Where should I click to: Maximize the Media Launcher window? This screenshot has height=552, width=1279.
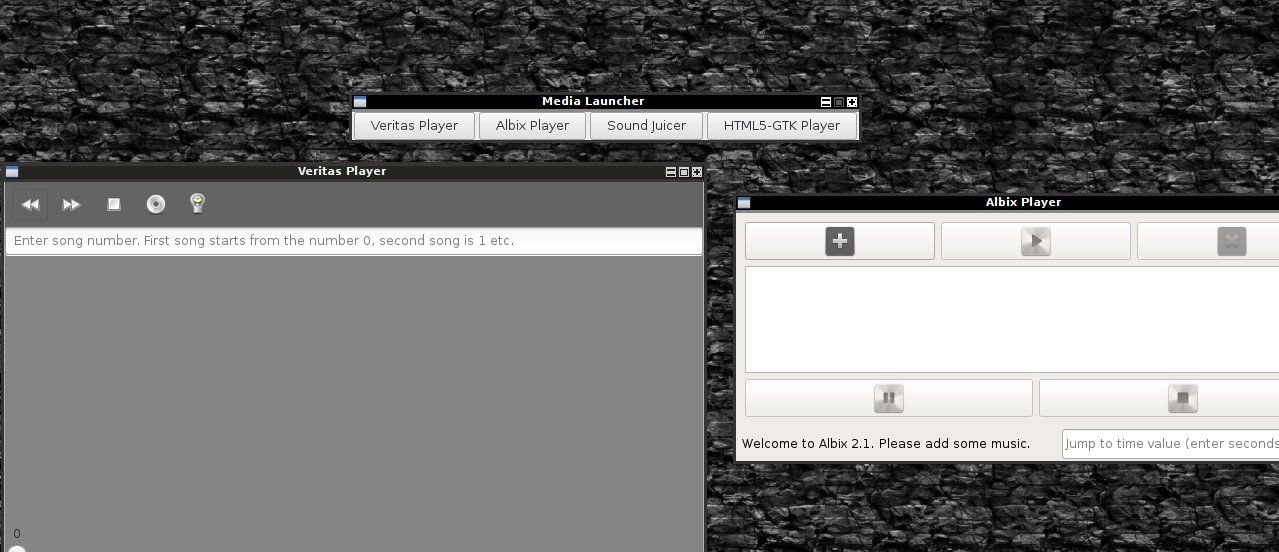[839, 102]
